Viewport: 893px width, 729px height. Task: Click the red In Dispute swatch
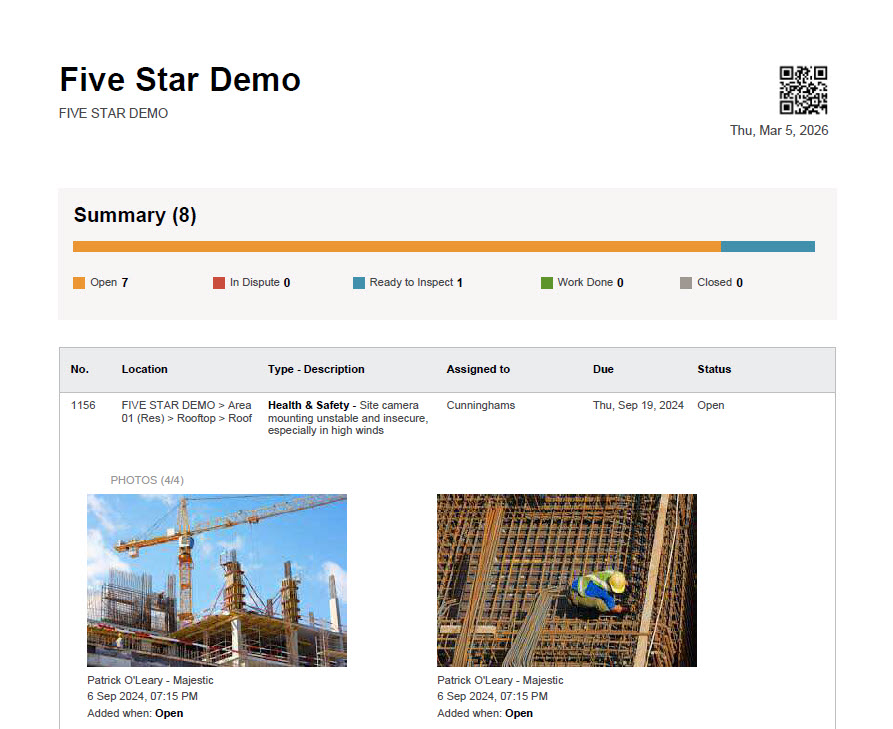[x=219, y=283]
